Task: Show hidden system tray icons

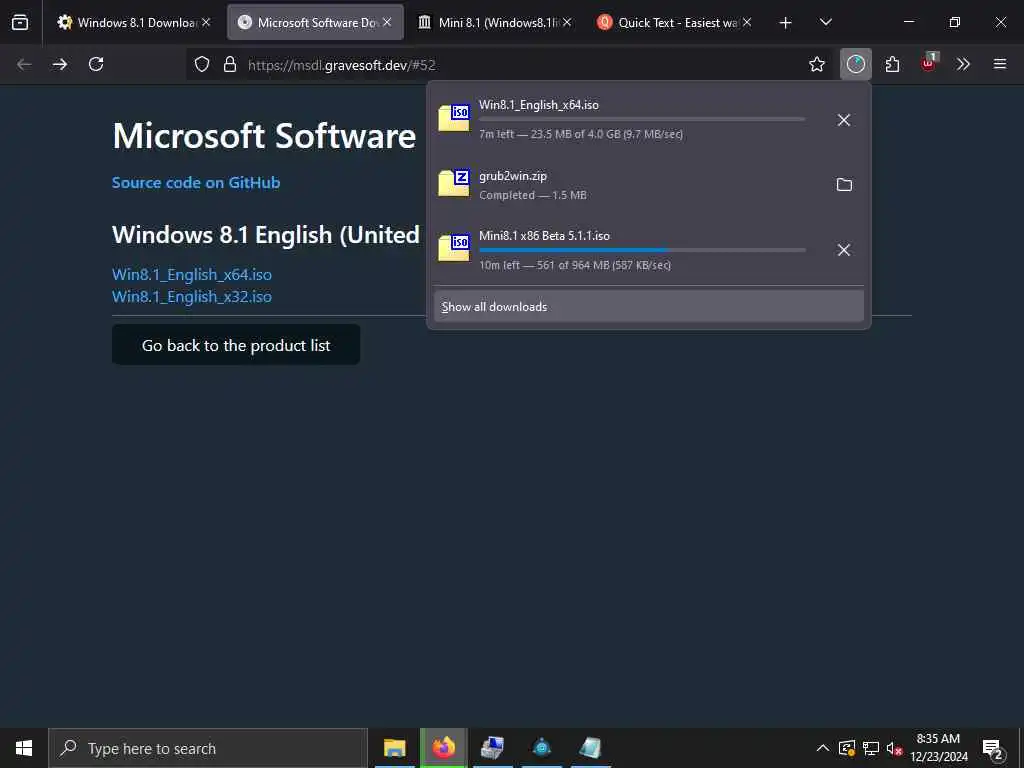Action: coord(823,748)
